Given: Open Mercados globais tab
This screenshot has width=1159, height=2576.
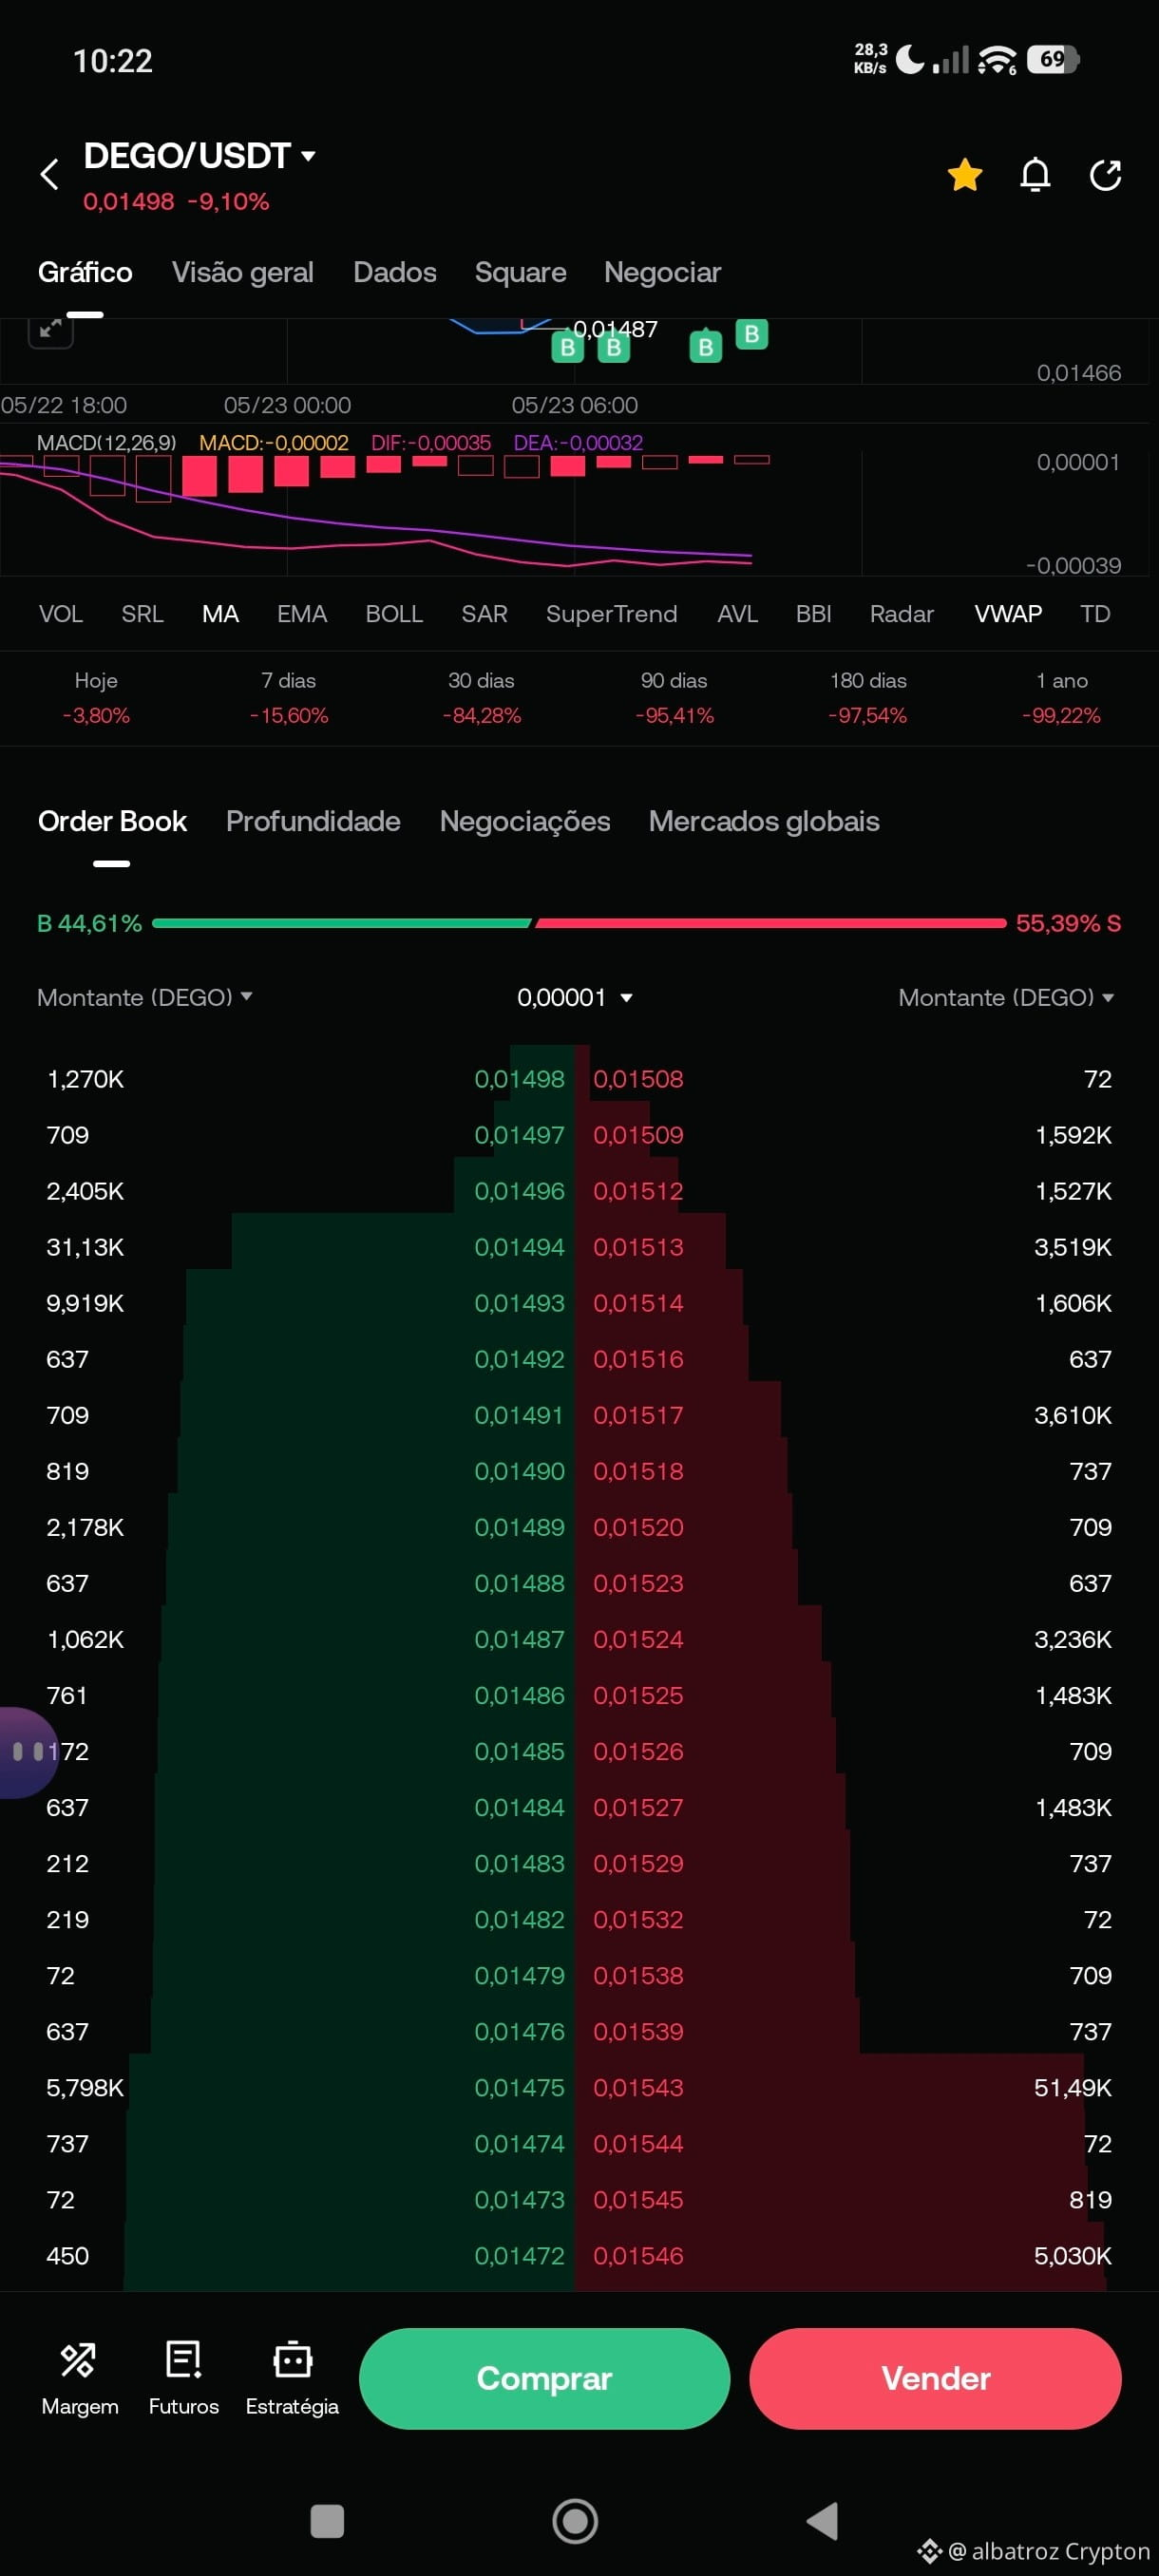Looking at the screenshot, I should point(764,821).
